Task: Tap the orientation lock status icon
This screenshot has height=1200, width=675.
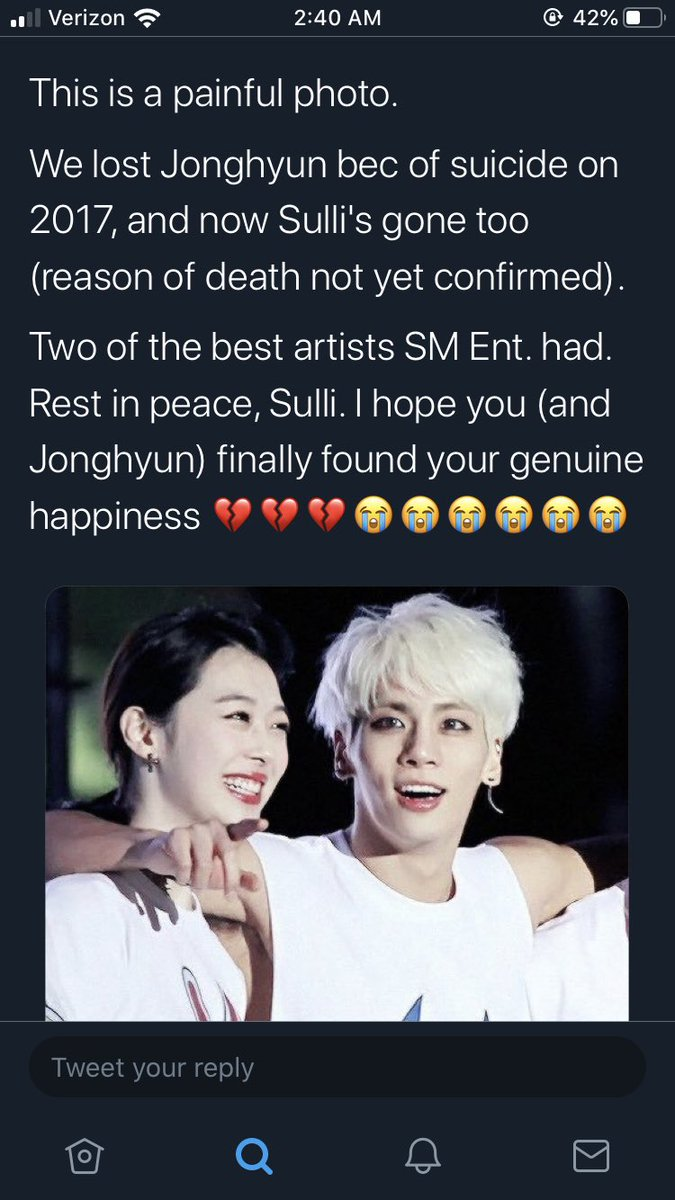Action: coord(551,17)
